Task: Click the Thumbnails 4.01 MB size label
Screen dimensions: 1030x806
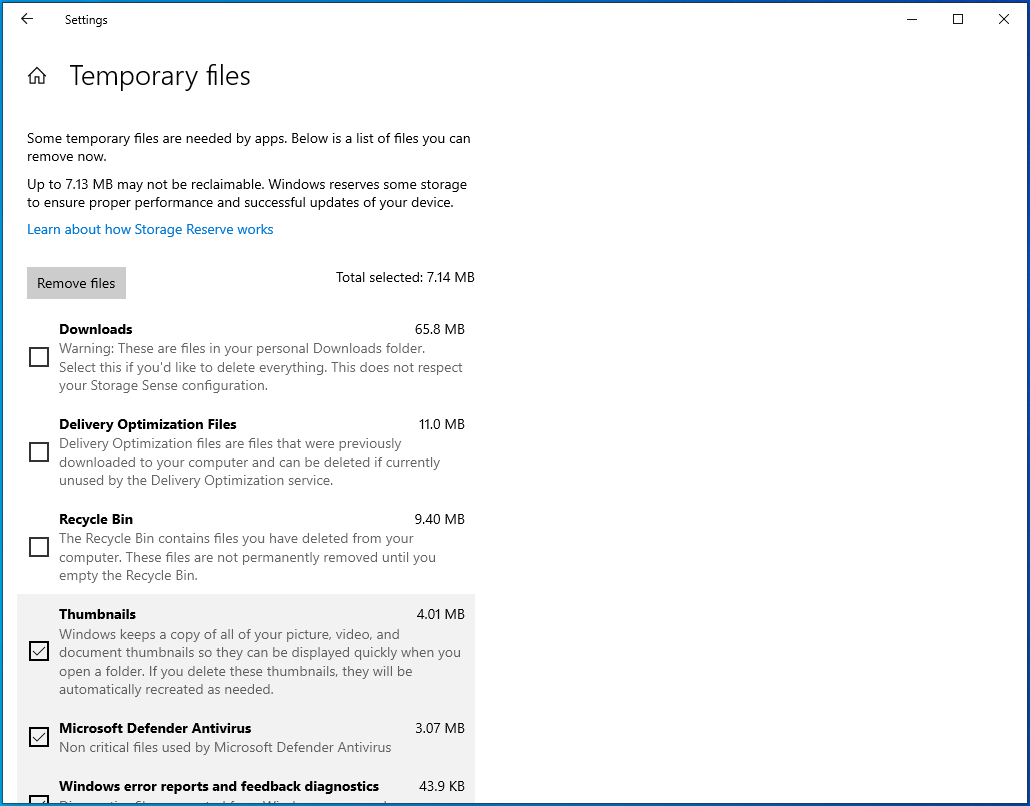Action: tap(440, 614)
